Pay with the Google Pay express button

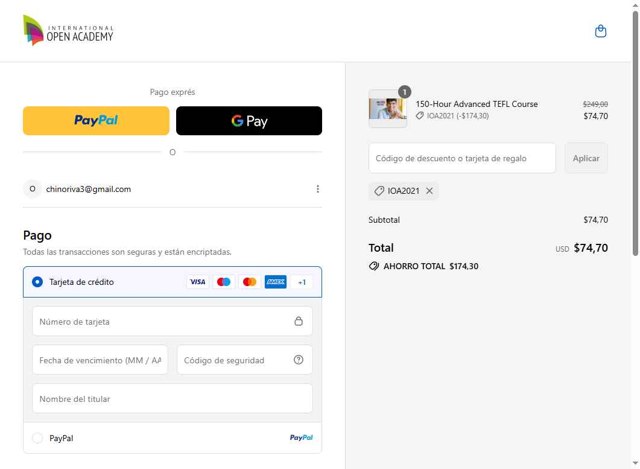tap(249, 120)
